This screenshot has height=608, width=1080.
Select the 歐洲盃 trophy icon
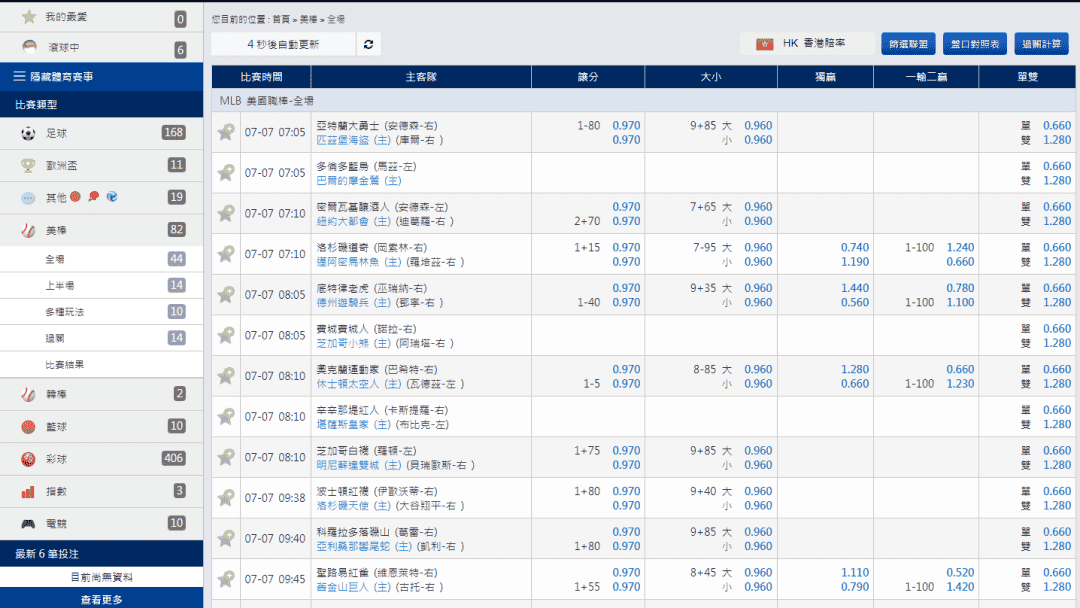click(28, 165)
